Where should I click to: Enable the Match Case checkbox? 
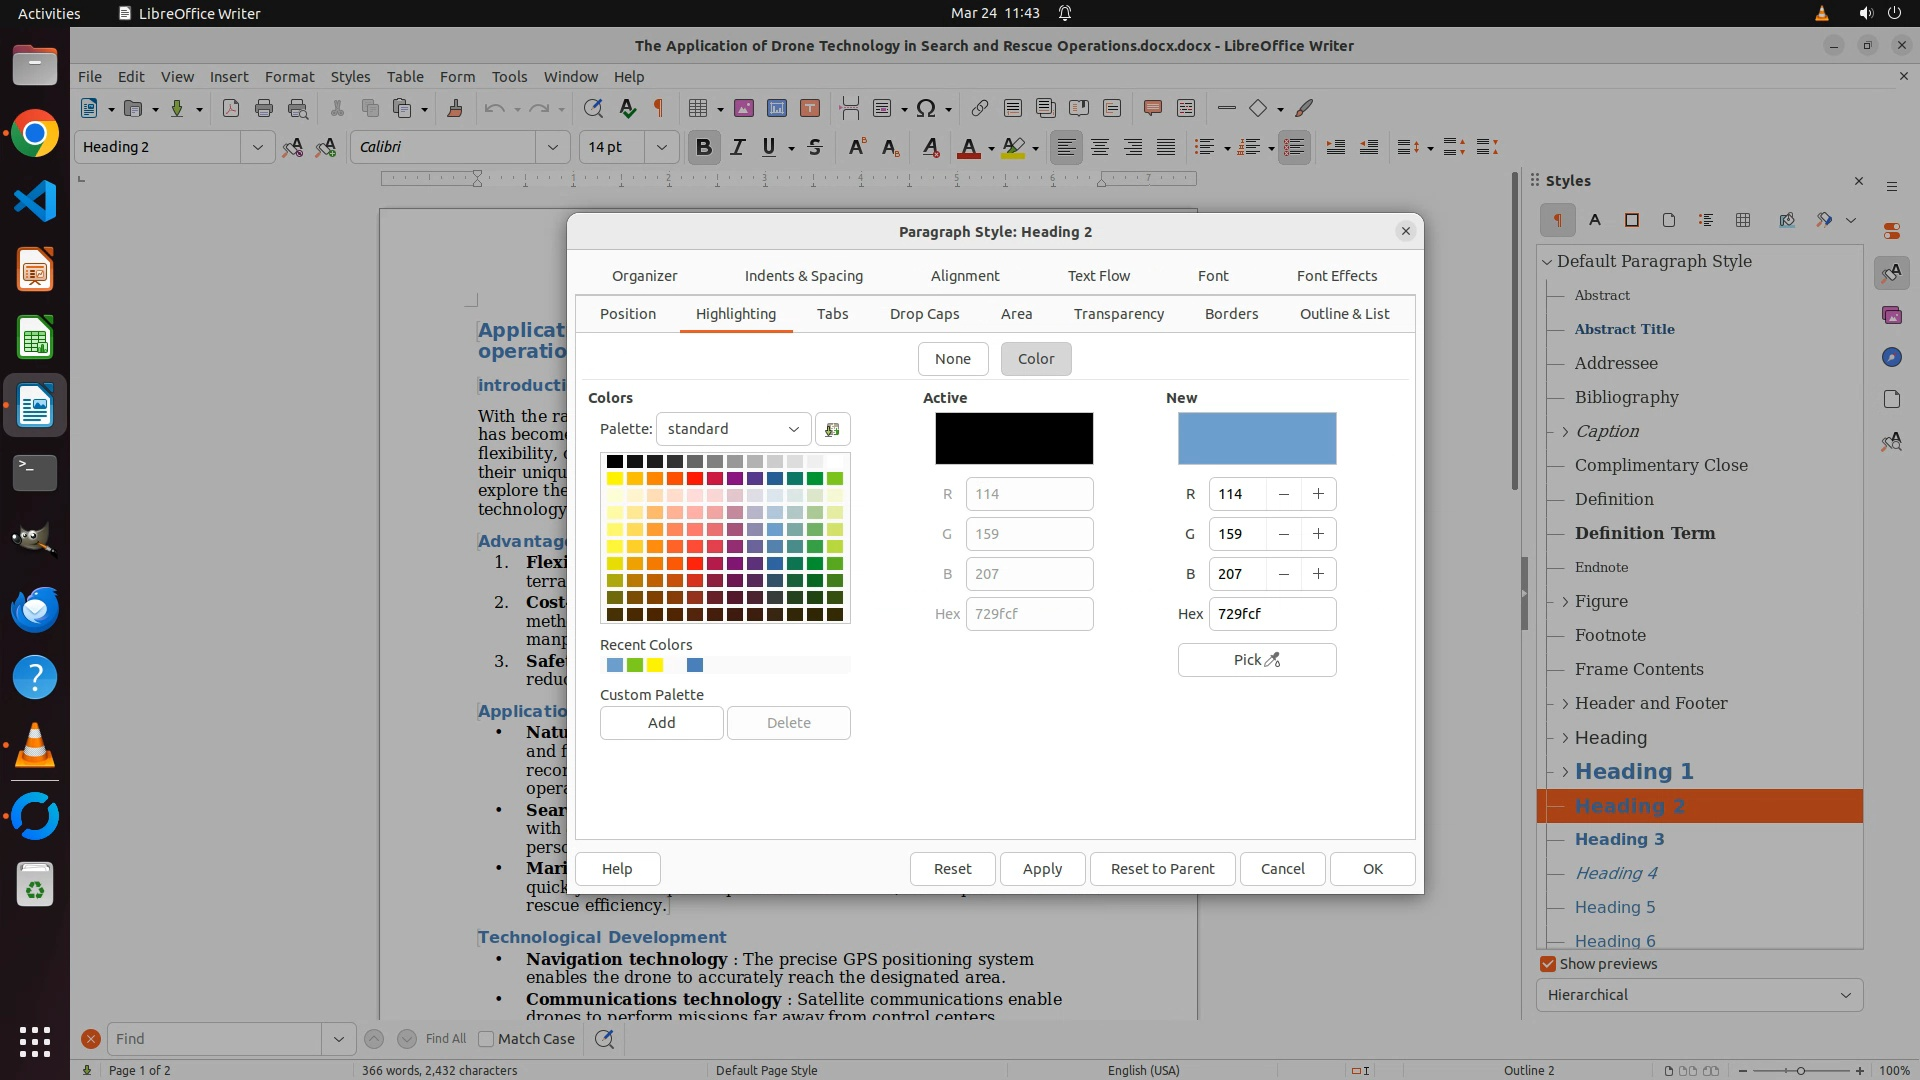(487, 1039)
